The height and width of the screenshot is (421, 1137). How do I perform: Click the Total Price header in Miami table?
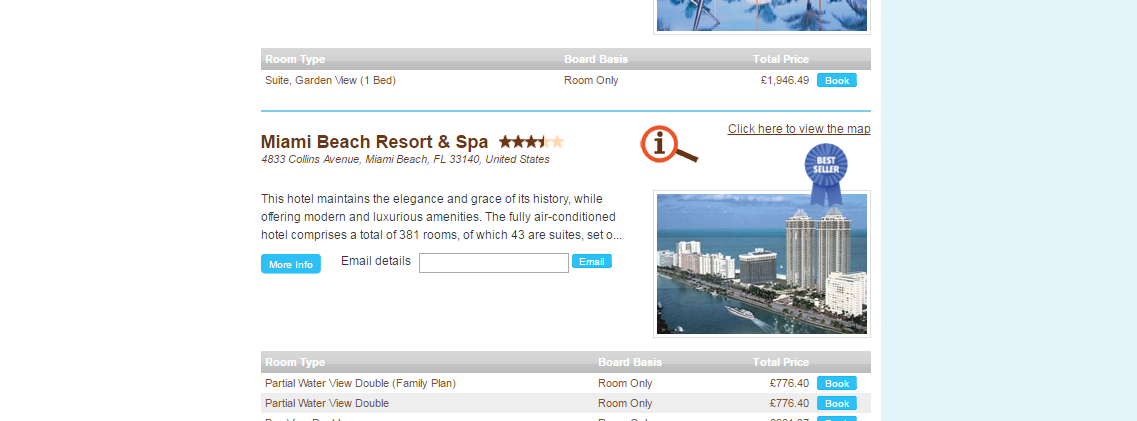780,362
